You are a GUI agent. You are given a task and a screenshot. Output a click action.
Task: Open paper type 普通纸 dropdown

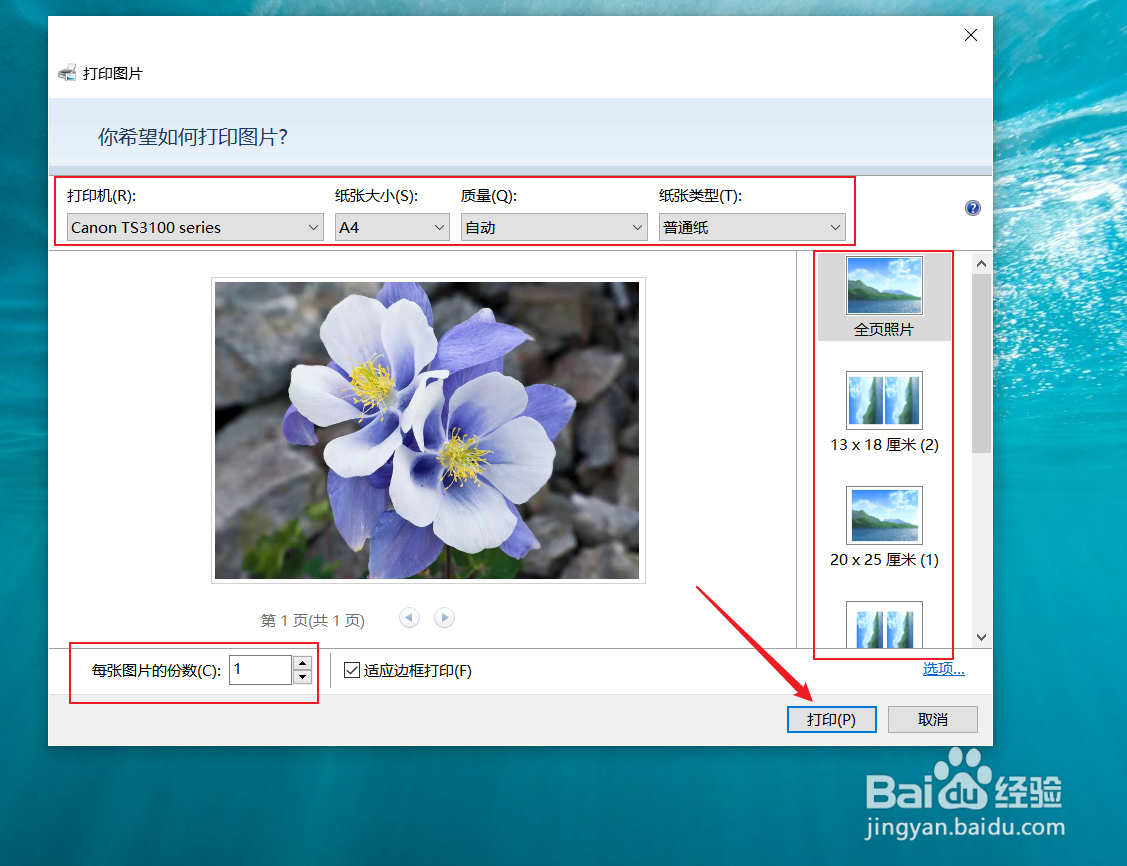point(752,227)
